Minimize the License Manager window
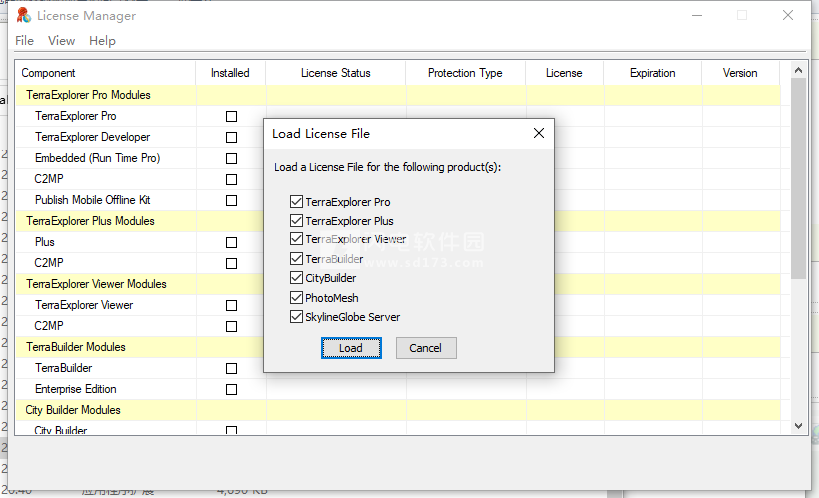 (x=697, y=16)
